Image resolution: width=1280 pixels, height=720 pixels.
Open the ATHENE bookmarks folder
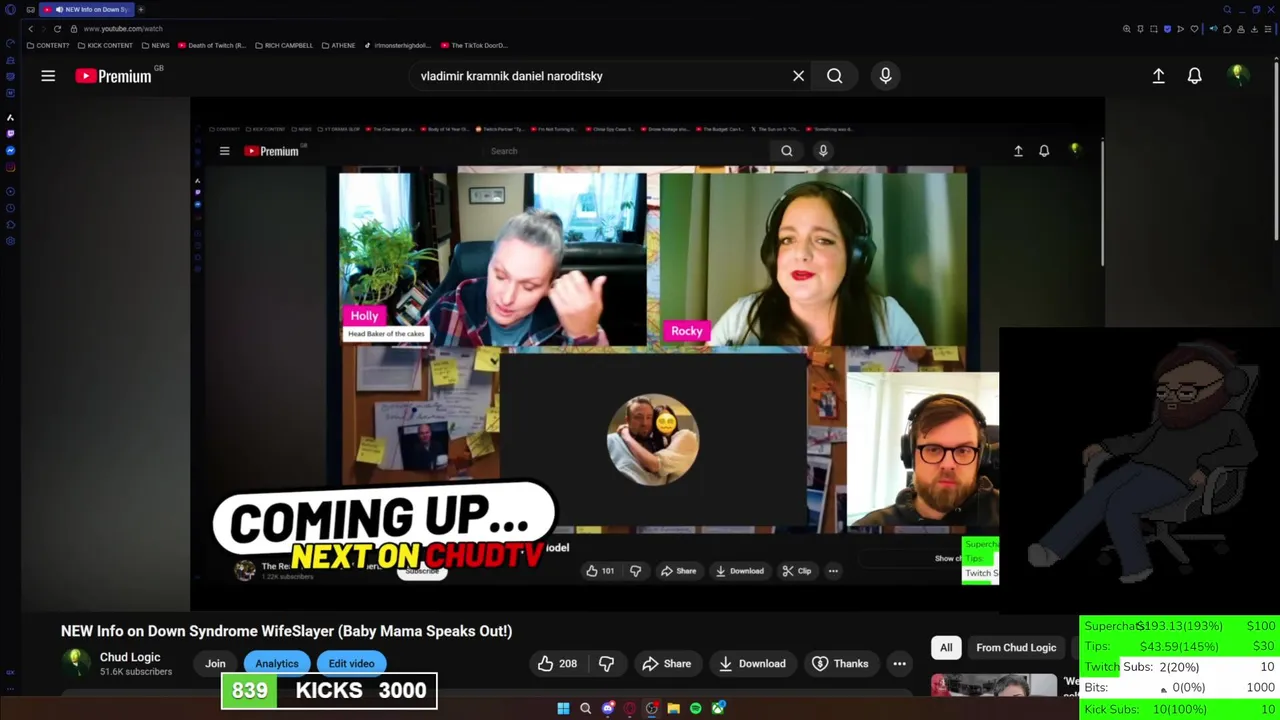338,45
